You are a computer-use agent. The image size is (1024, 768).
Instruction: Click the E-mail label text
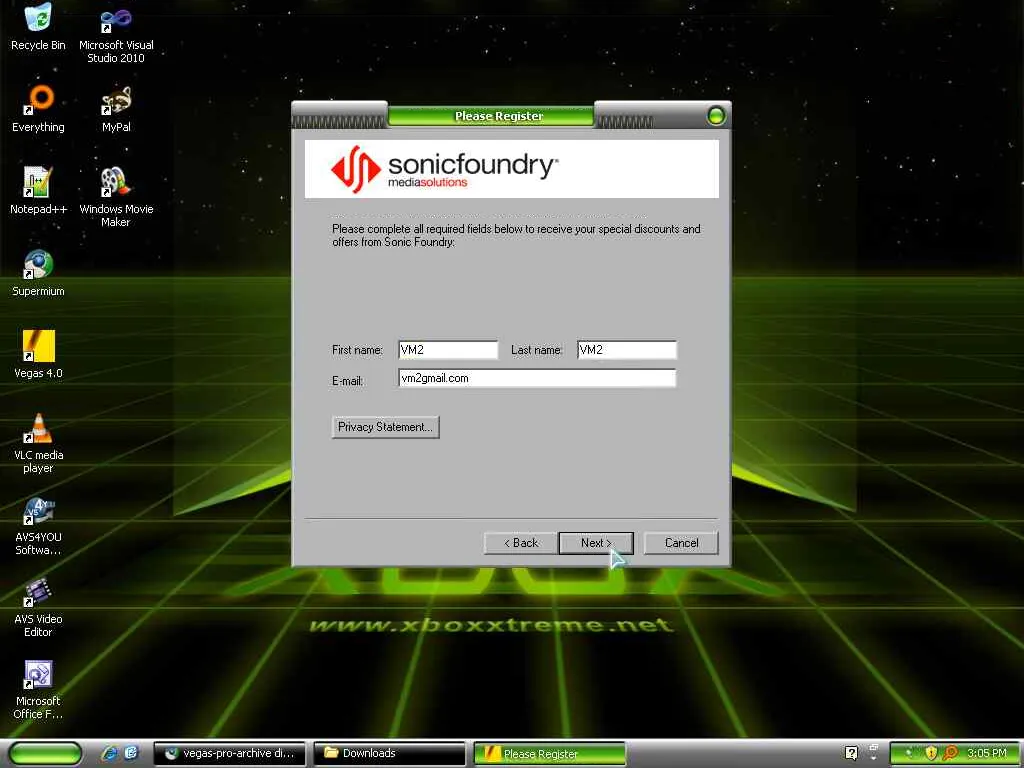[347, 381]
